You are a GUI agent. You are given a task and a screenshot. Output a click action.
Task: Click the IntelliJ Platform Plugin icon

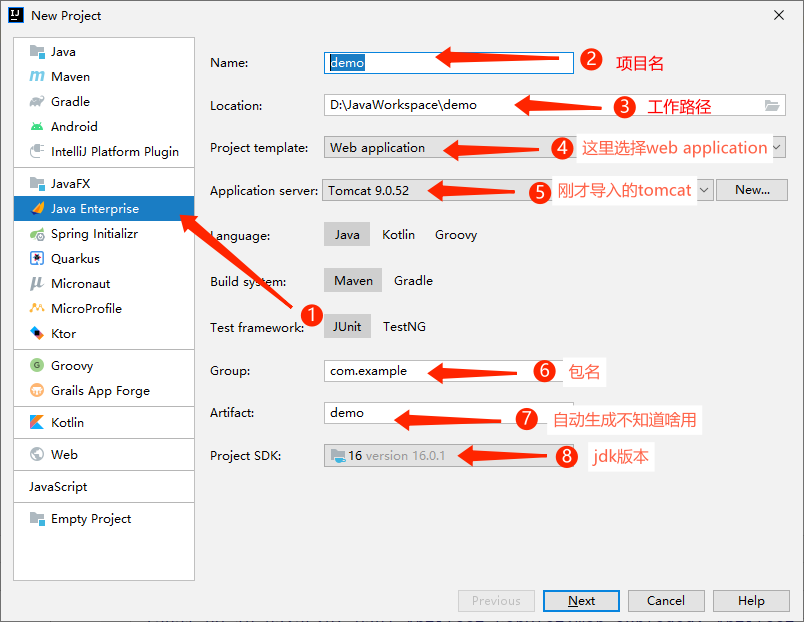[37, 151]
